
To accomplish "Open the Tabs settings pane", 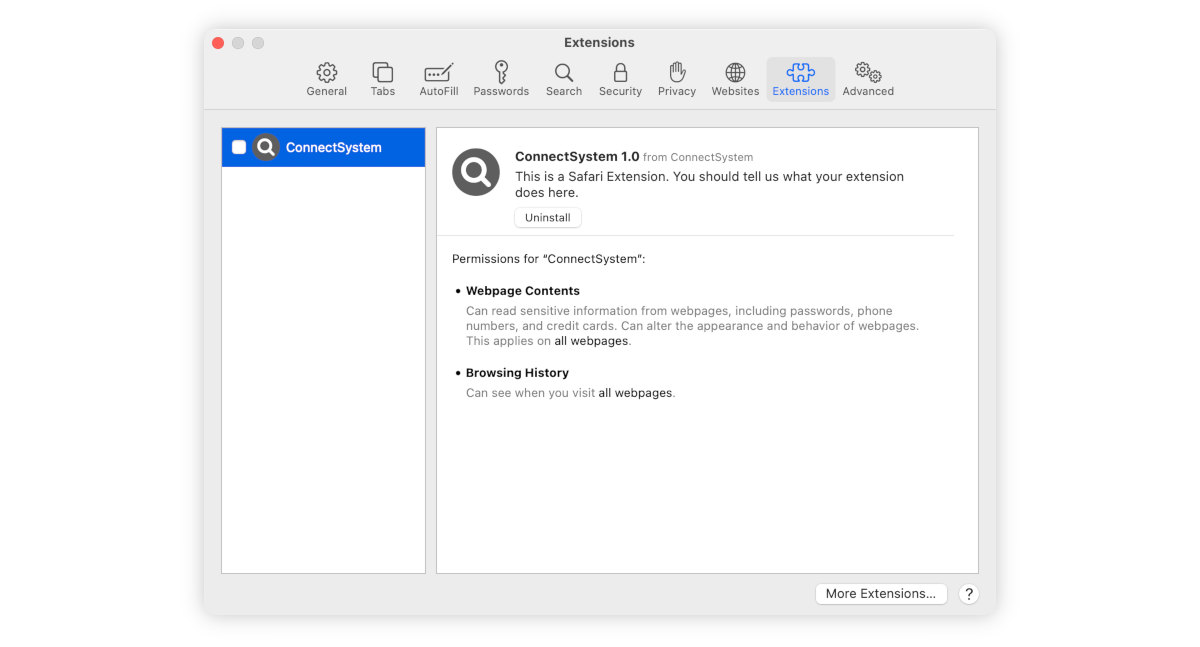I will (383, 78).
